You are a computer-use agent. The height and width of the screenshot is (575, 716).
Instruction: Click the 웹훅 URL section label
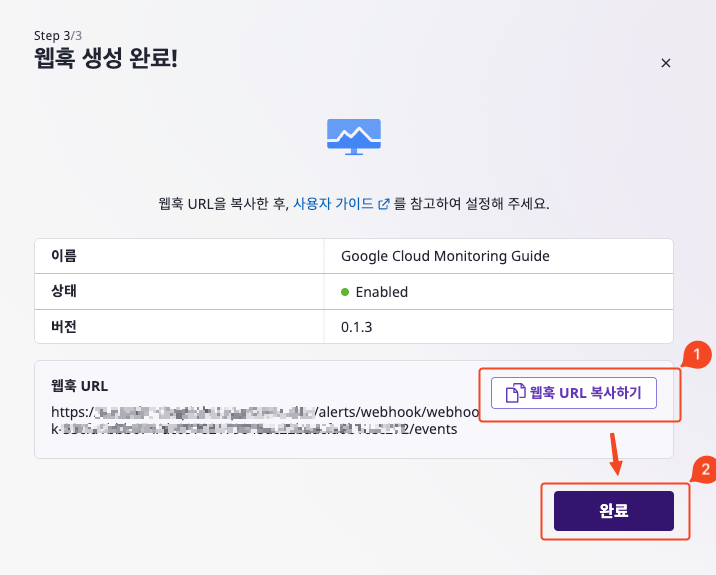point(79,386)
